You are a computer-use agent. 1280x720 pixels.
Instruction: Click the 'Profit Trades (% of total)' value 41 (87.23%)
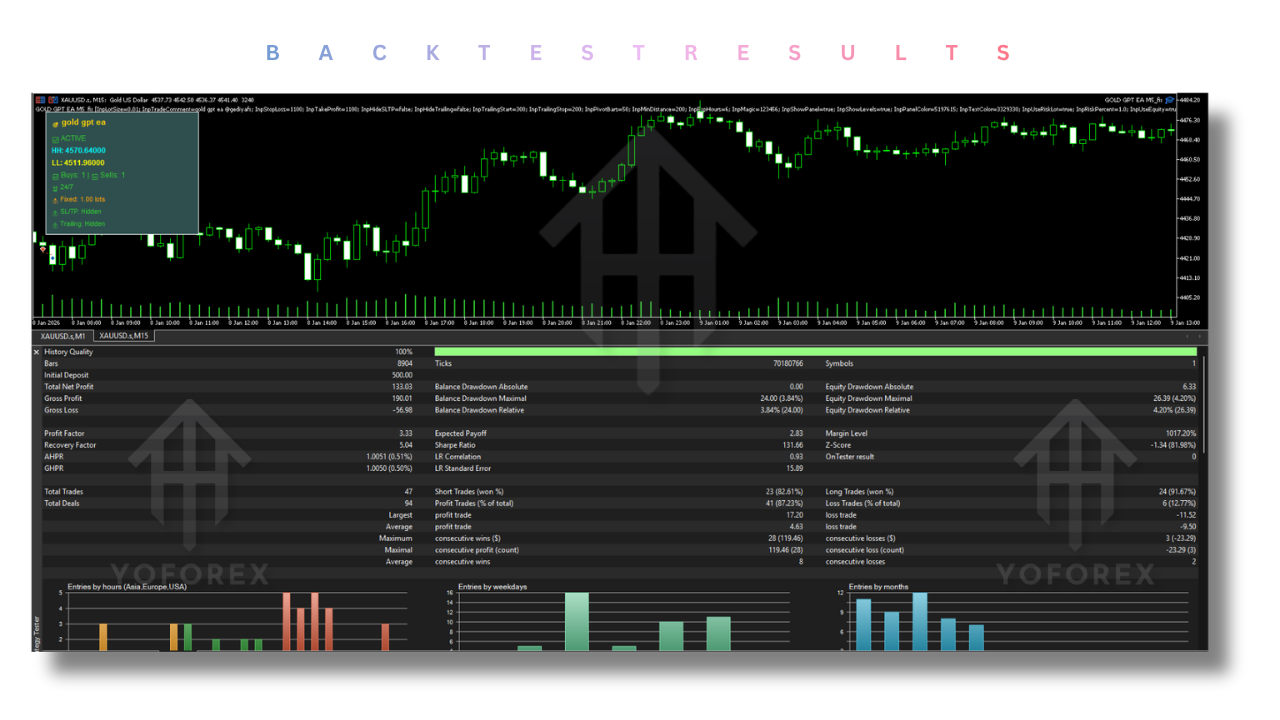[x=784, y=504]
